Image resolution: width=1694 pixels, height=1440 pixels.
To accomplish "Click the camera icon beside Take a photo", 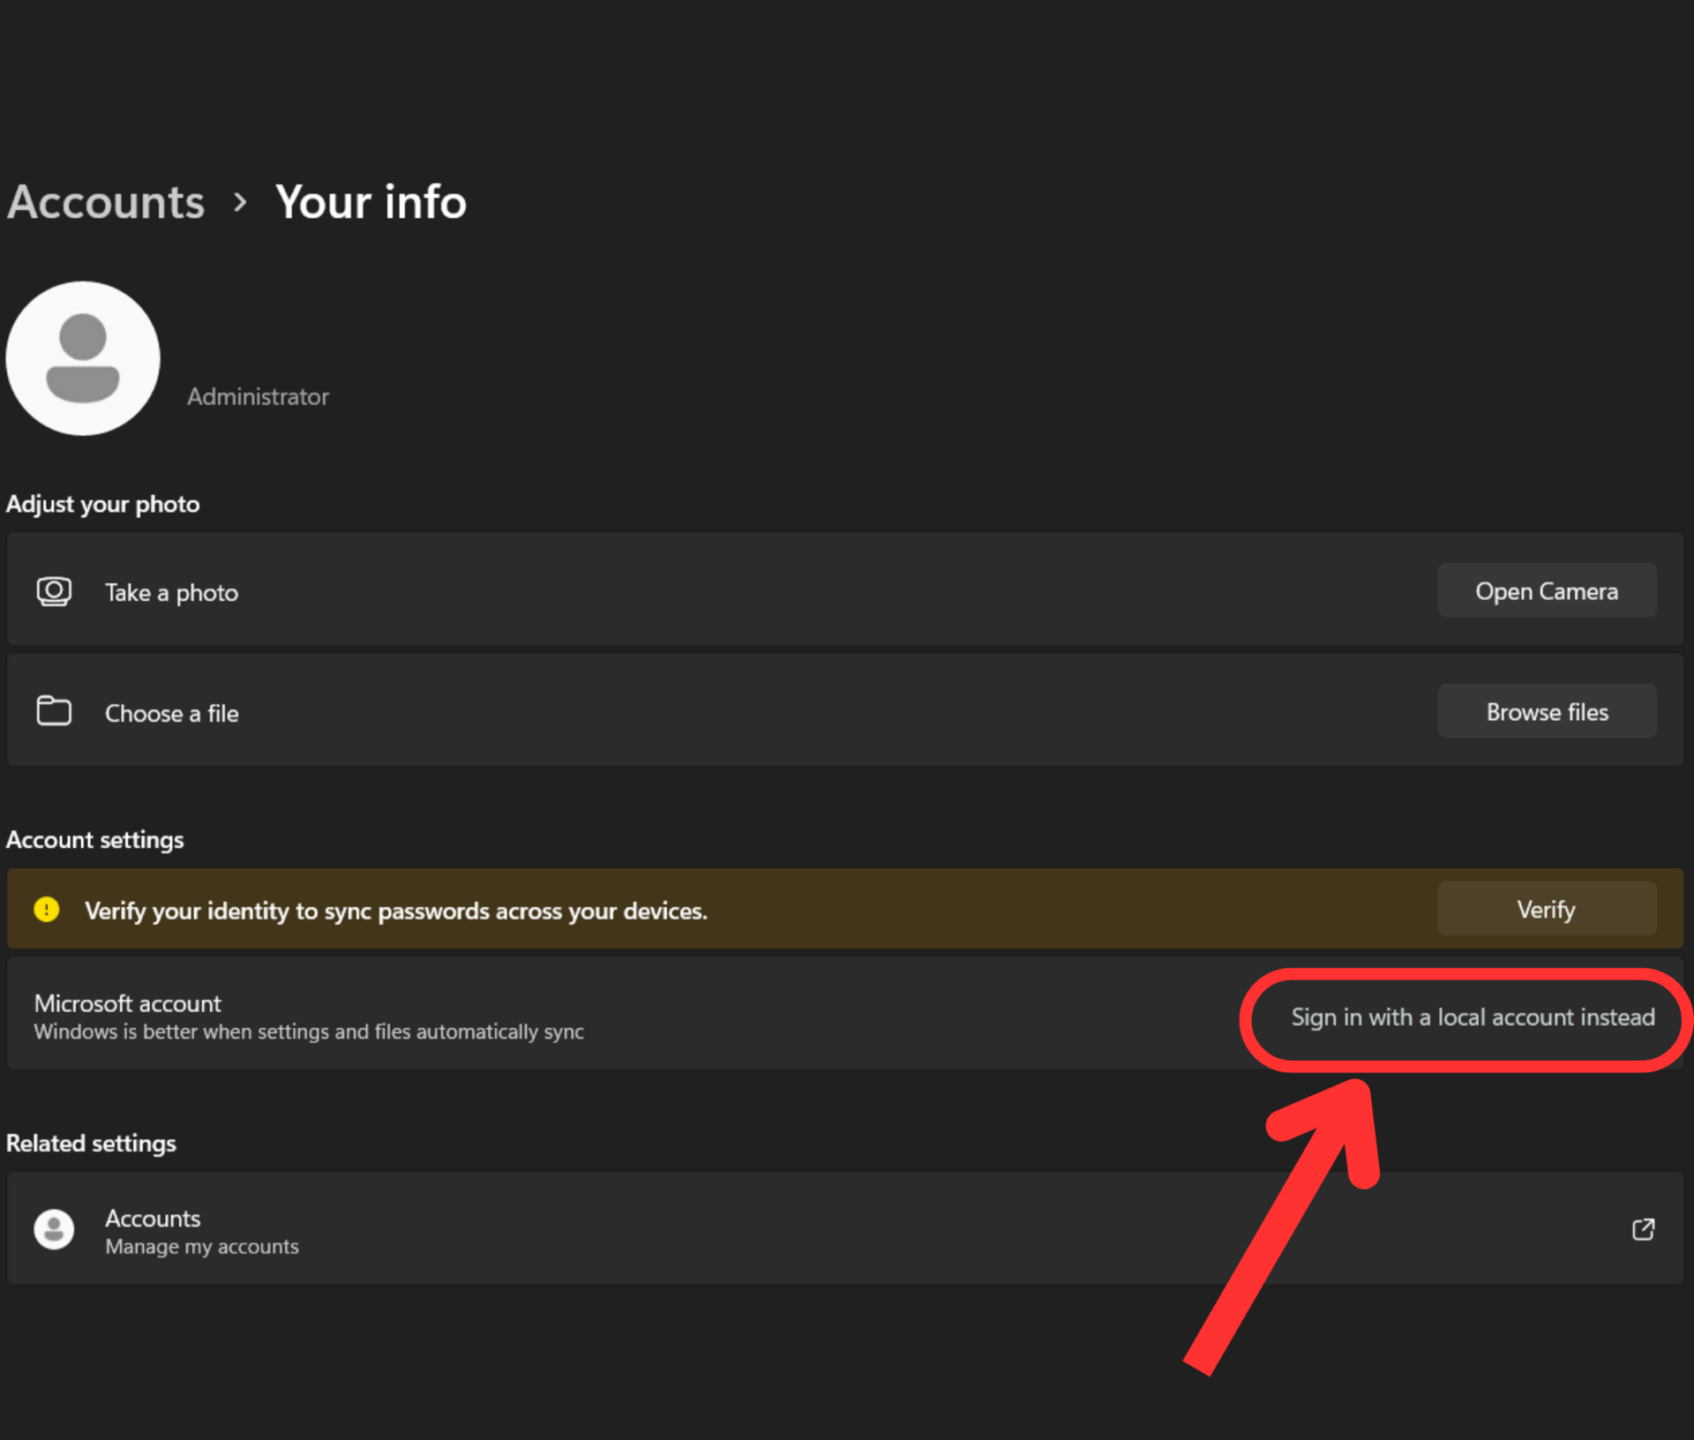I will pos(53,591).
